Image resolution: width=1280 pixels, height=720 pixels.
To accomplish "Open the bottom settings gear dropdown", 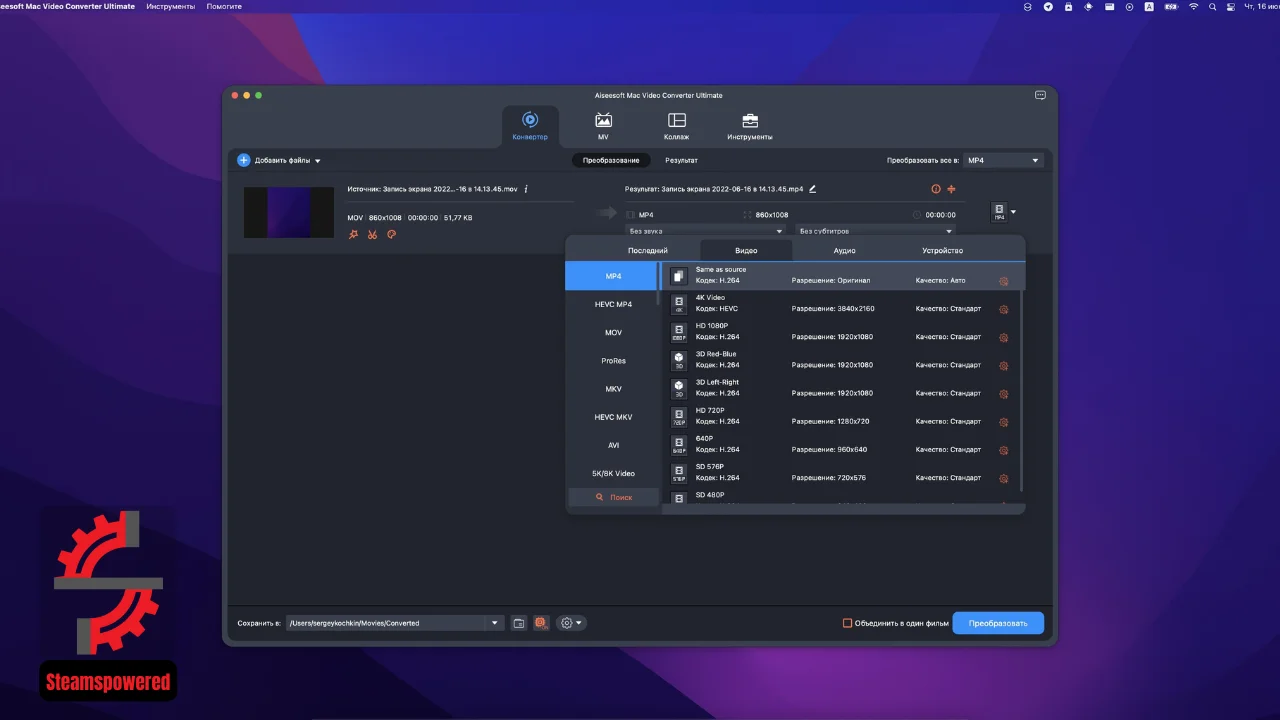I will click(571, 623).
